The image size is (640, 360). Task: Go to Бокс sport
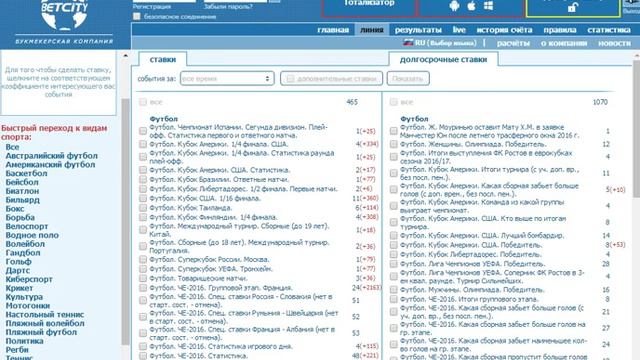coord(15,209)
